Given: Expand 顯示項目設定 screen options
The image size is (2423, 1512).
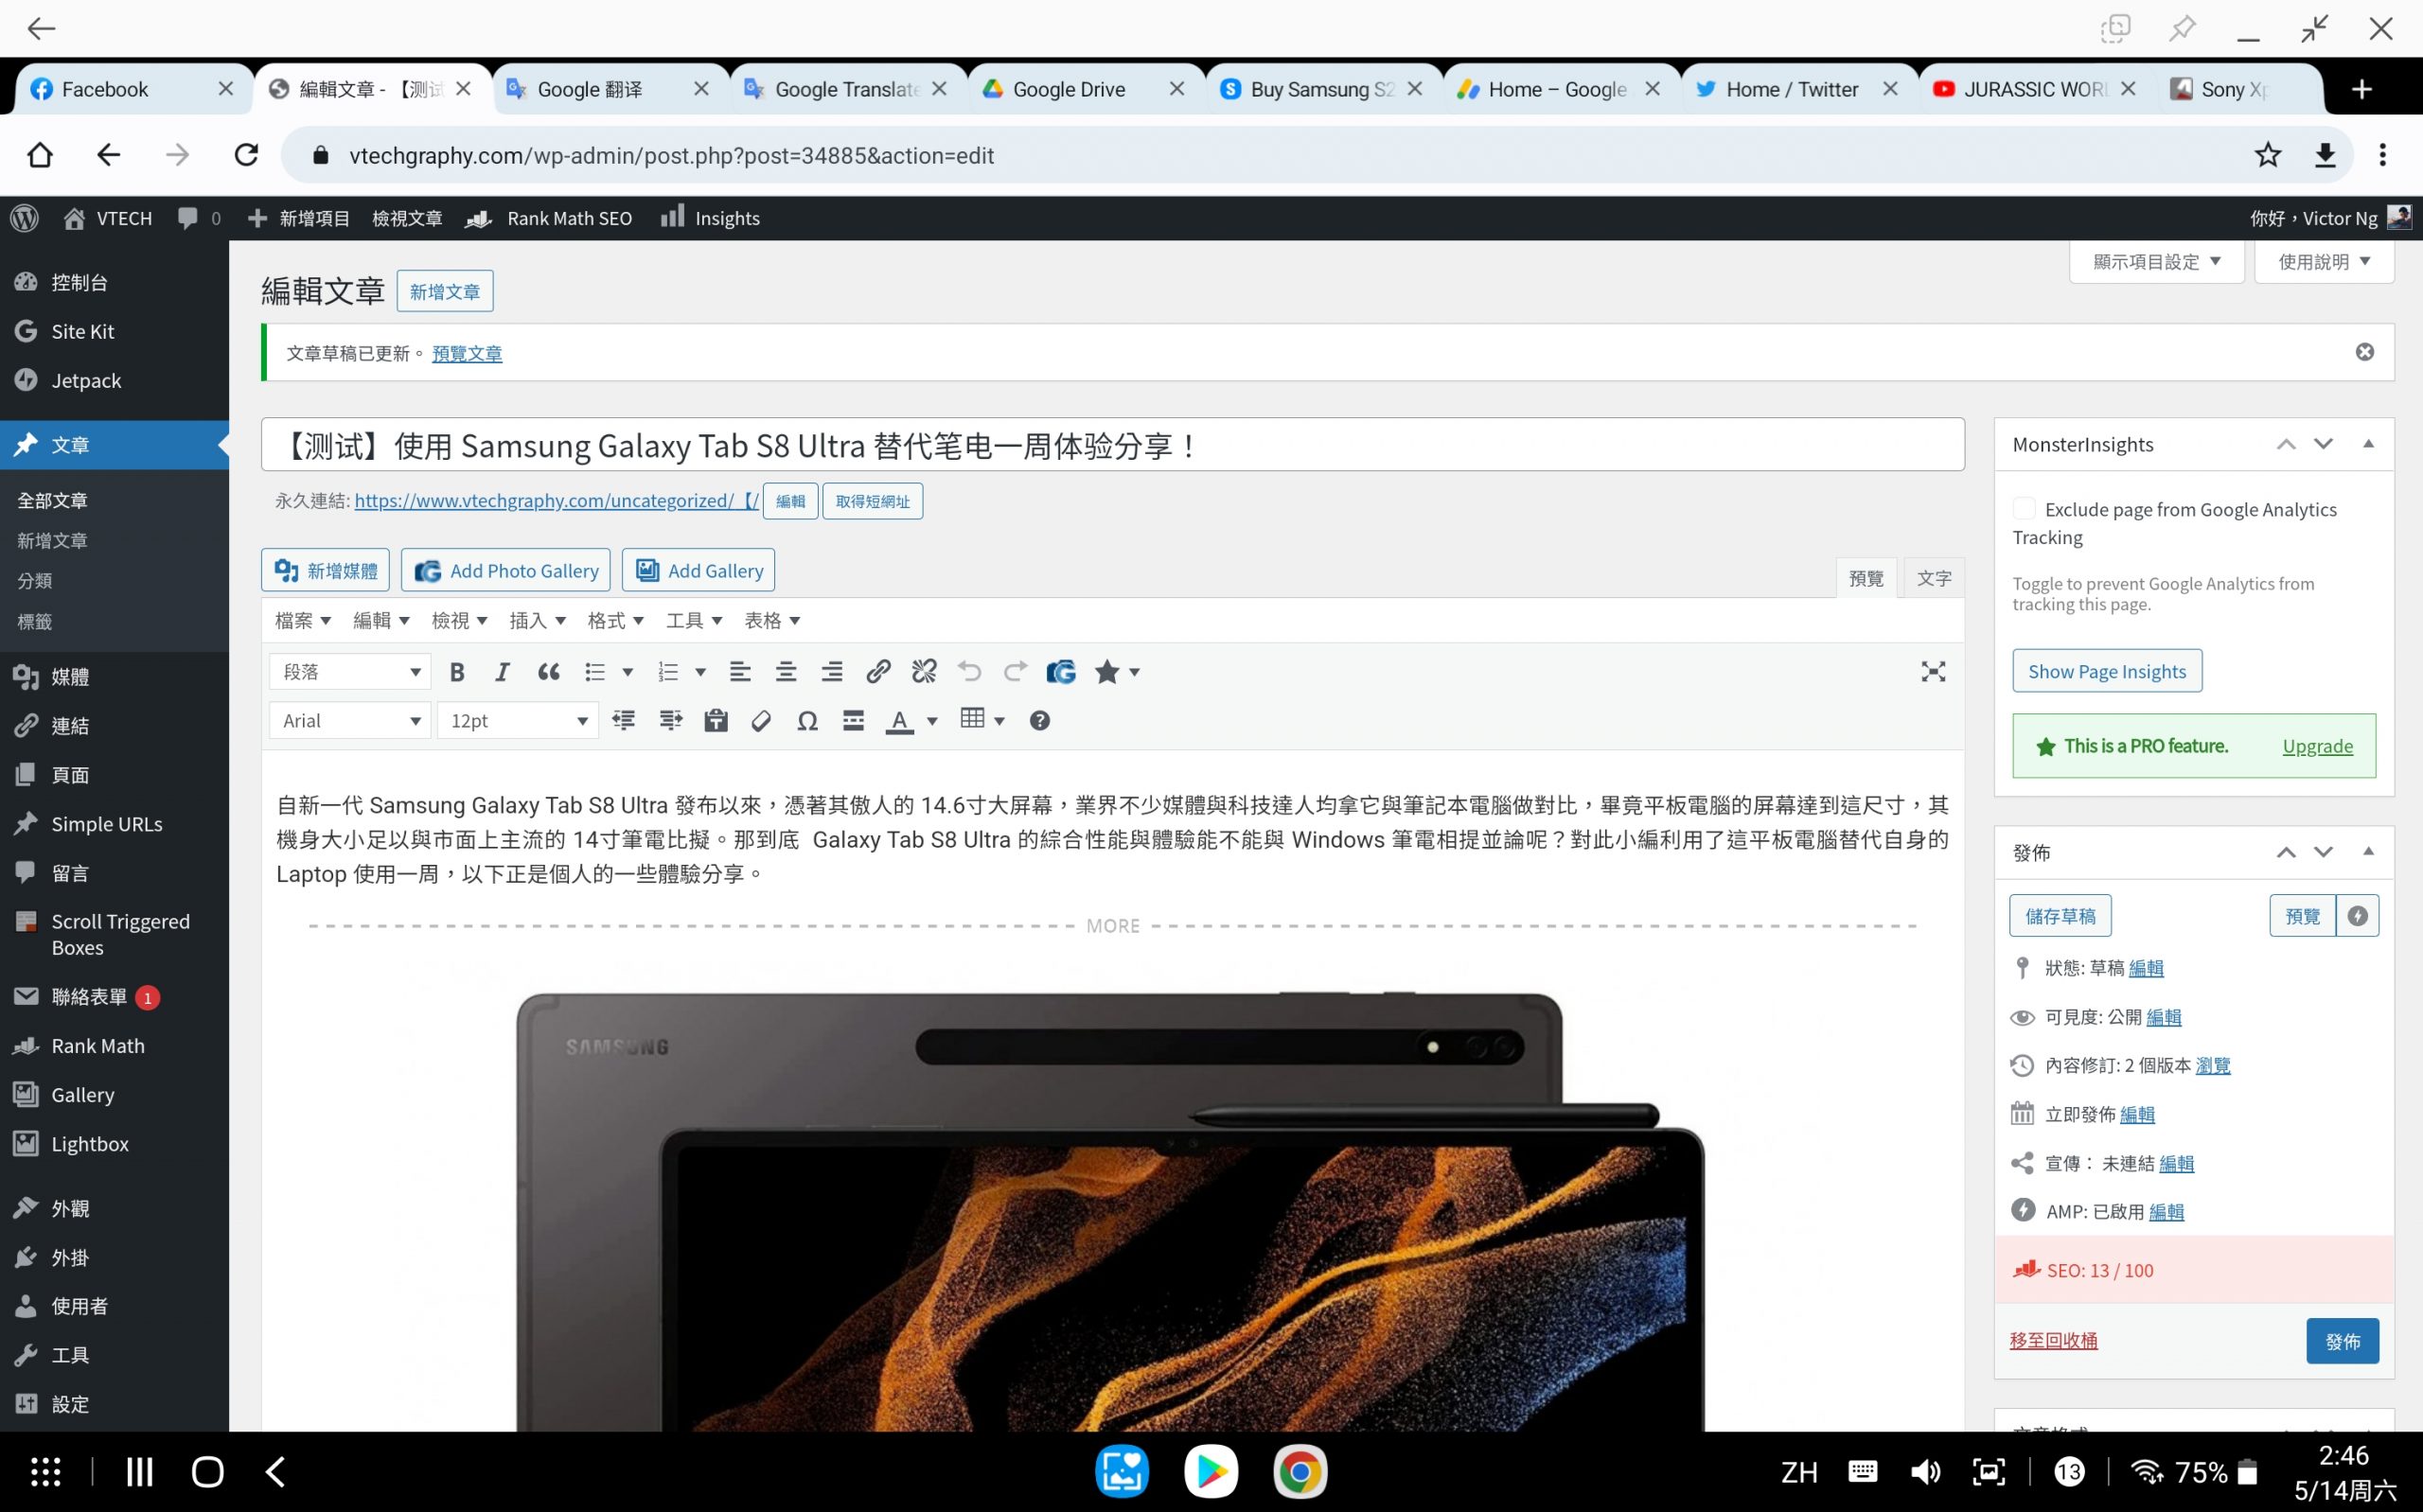Looking at the screenshot, I should [x=2157, y=262].
